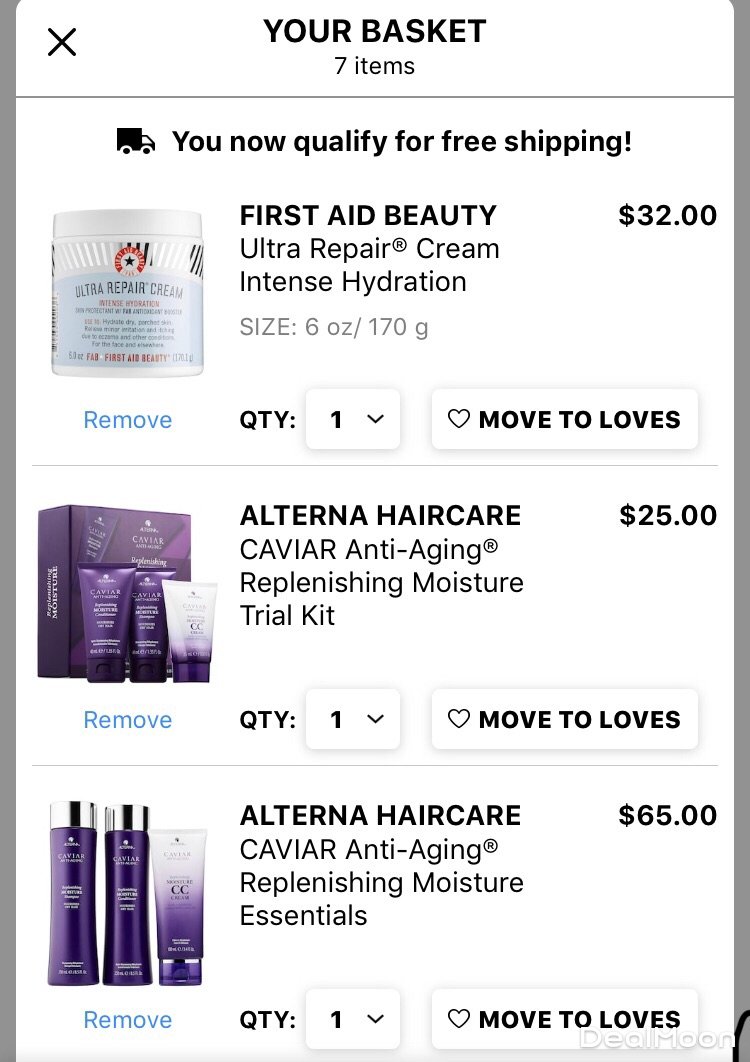750x1062 pixels.
Task: Click heart icon for Ultra Repair Cream
Action: click(459, 419)
